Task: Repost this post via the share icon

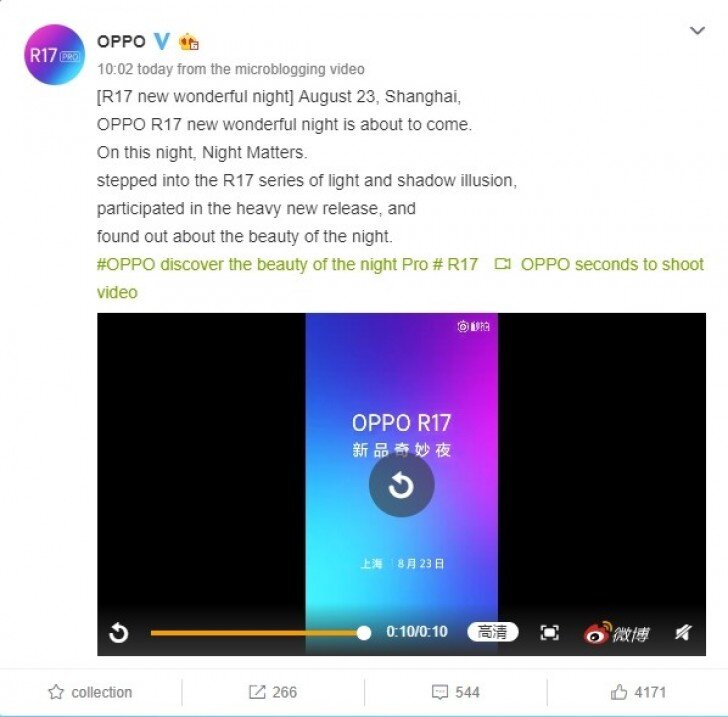Action: coord(273,692)
